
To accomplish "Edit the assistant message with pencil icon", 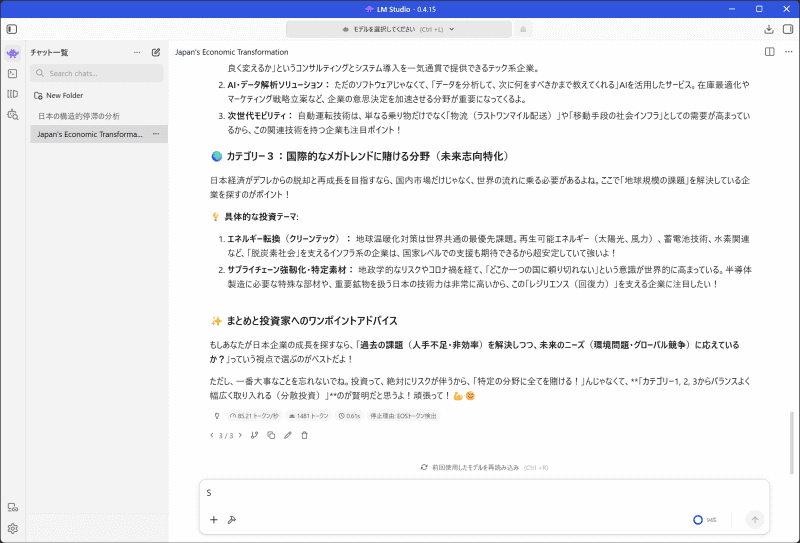I will pyautogui.click(x=288, y=435).
